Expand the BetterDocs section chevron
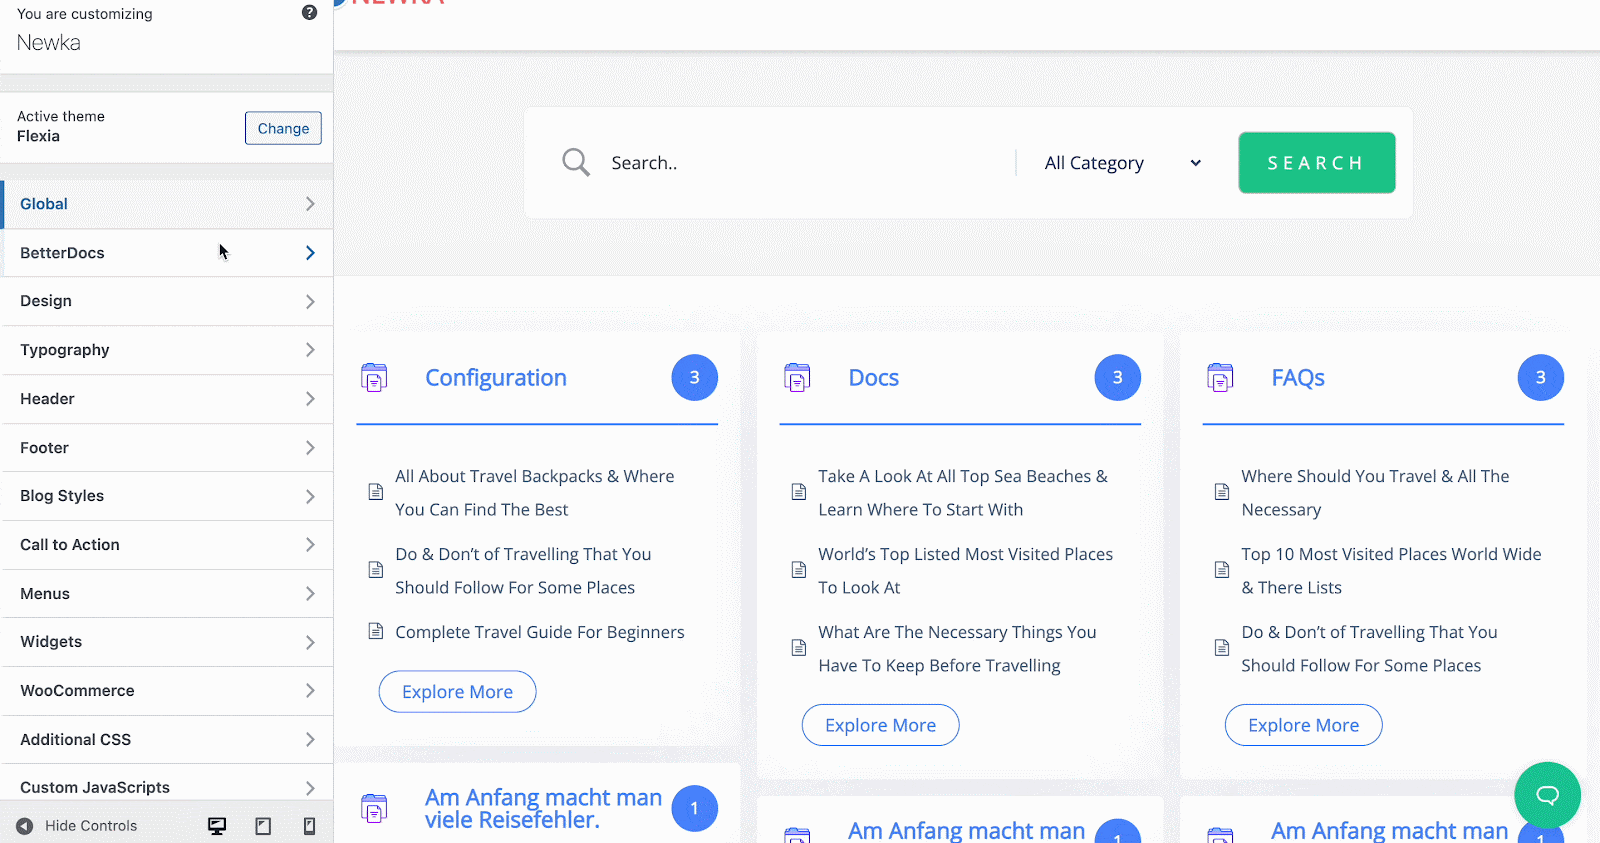The height and width of the screenshot is (843, 1600). coord(310,253)
